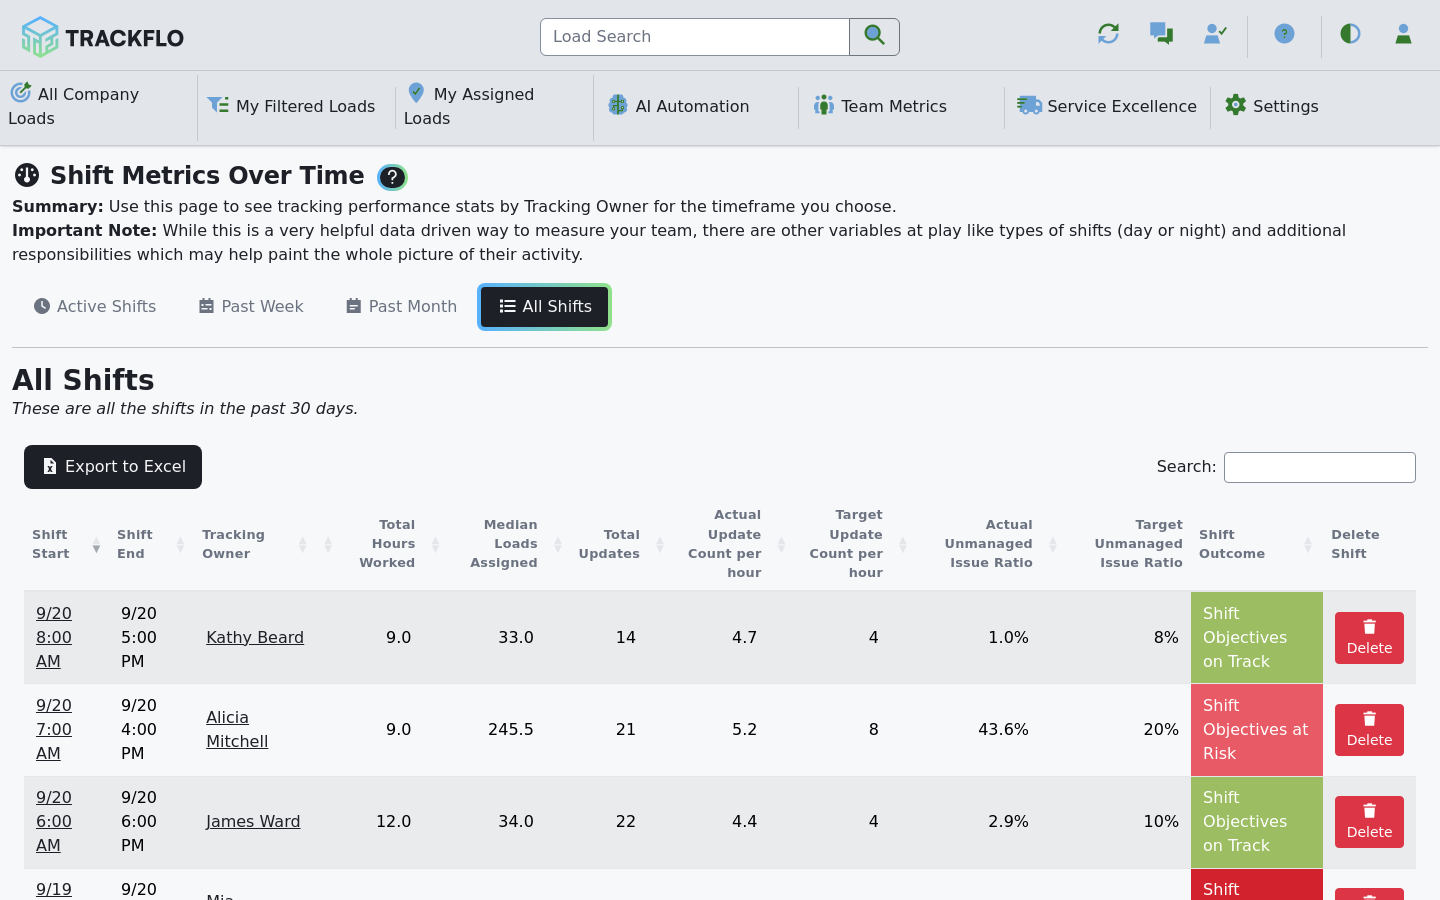This screenshot has height=900, width=1440.
Task: Sort by Shift Start column
Action: pyautogui.click(x=66, y=544)
